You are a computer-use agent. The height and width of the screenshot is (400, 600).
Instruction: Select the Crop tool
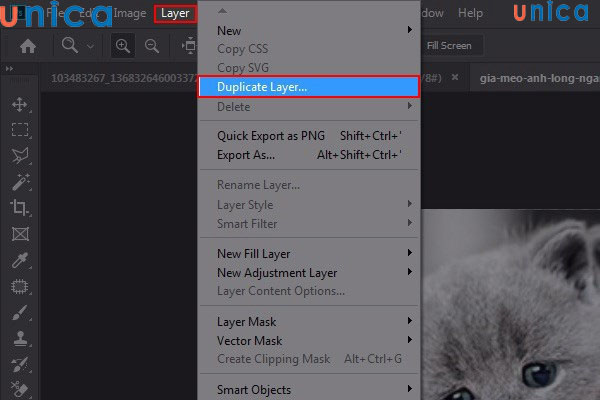point(19,208)
